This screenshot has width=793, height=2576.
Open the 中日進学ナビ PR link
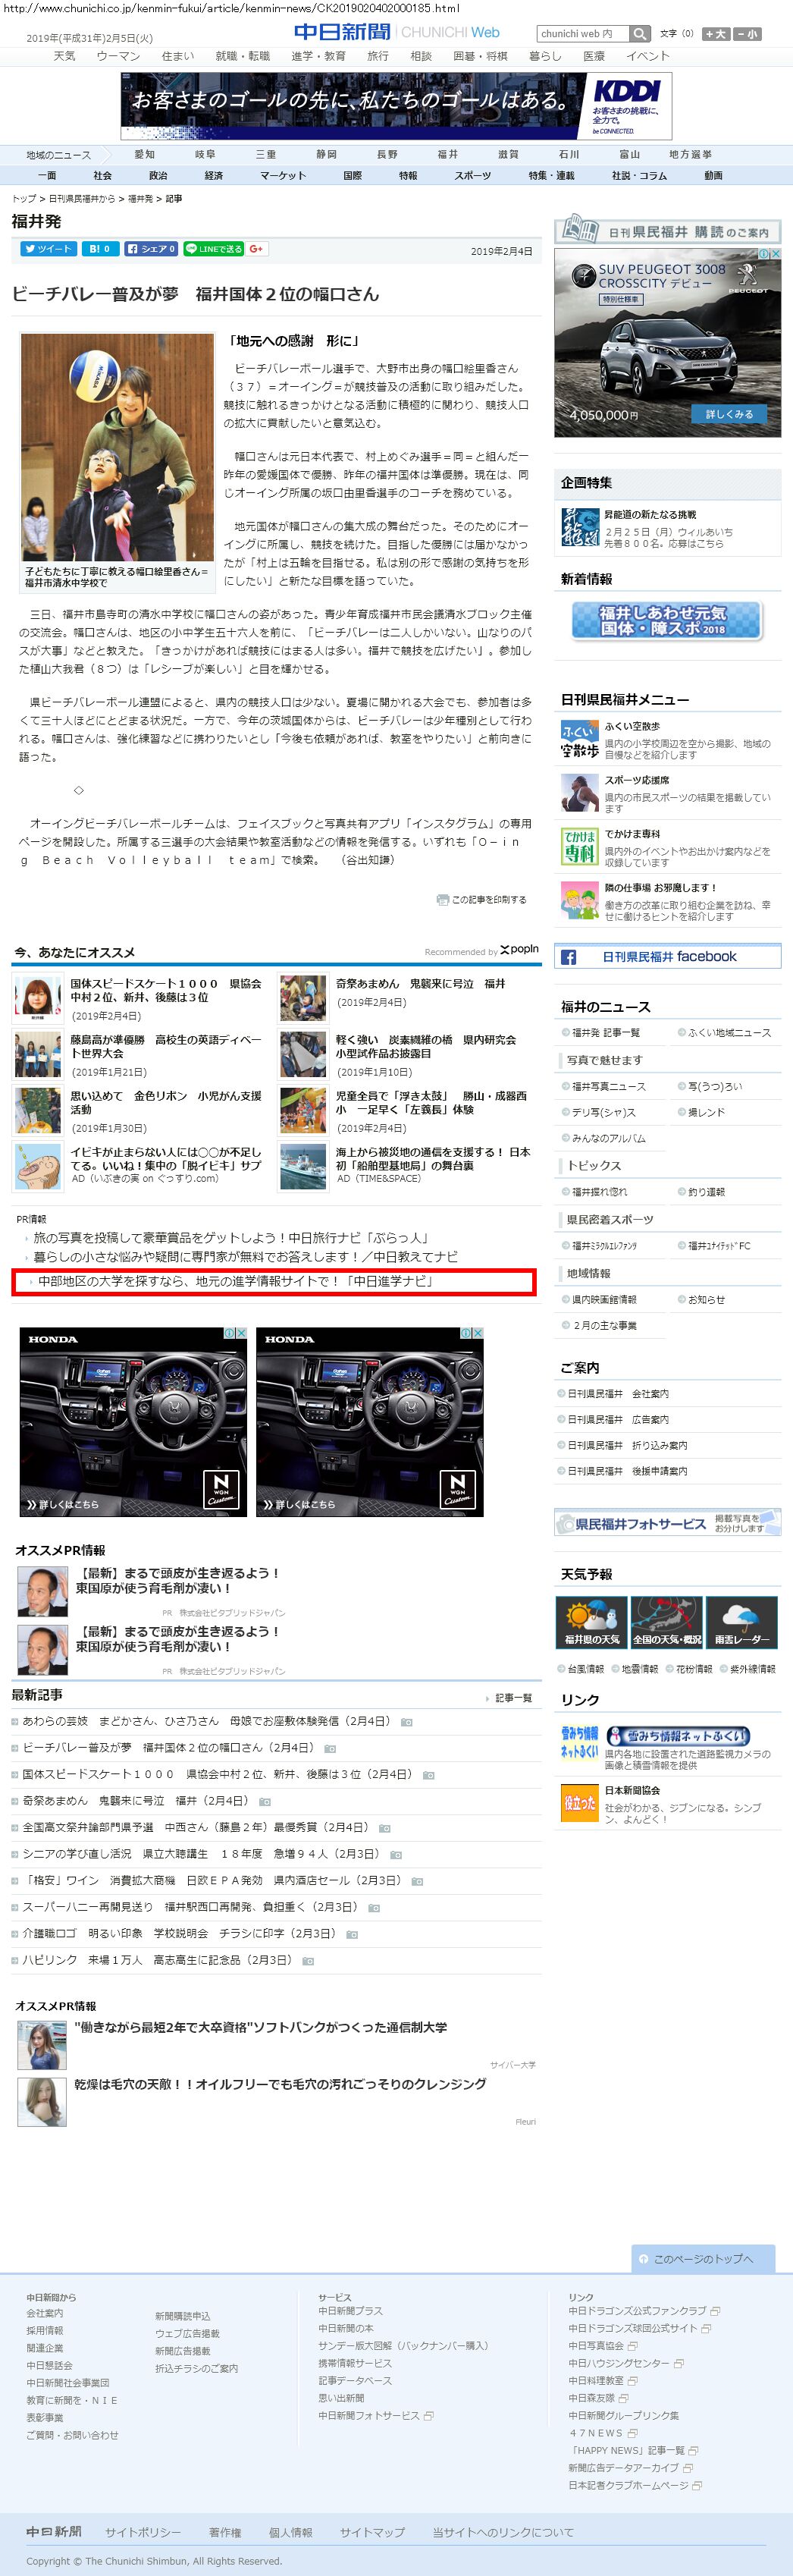pos(235,1282)
